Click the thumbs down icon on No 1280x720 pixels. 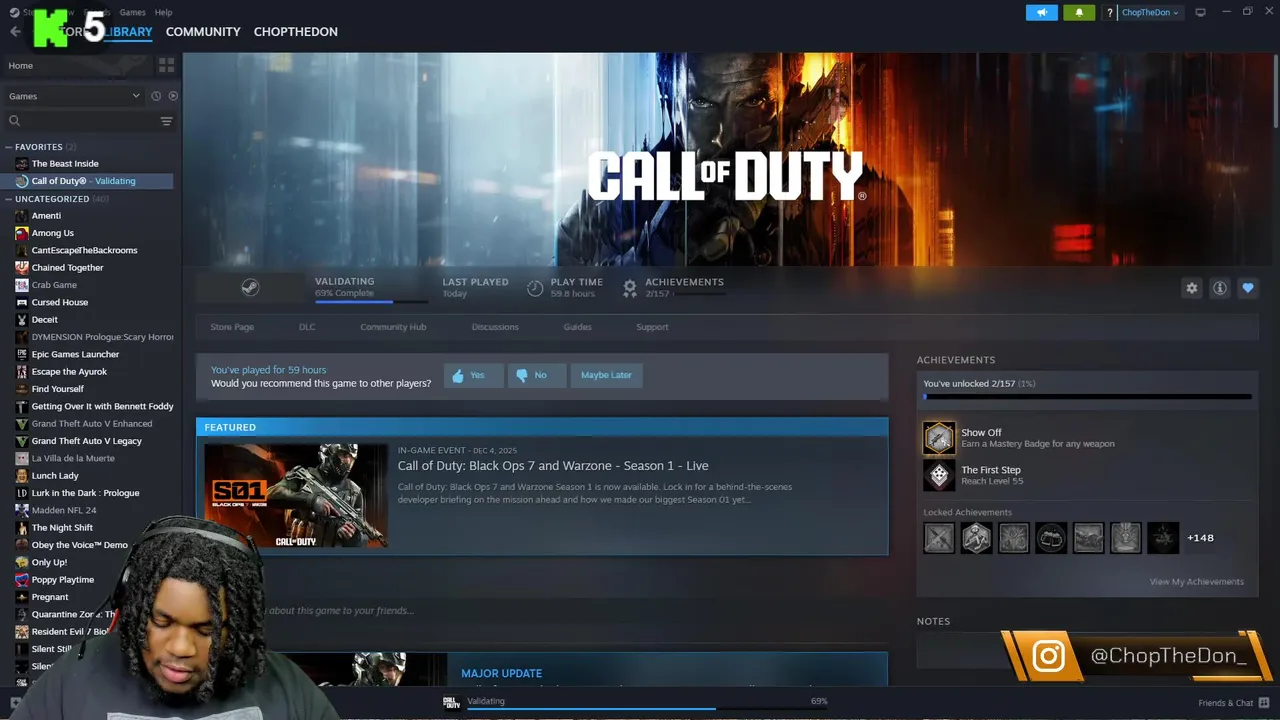(x=521, y=376)
